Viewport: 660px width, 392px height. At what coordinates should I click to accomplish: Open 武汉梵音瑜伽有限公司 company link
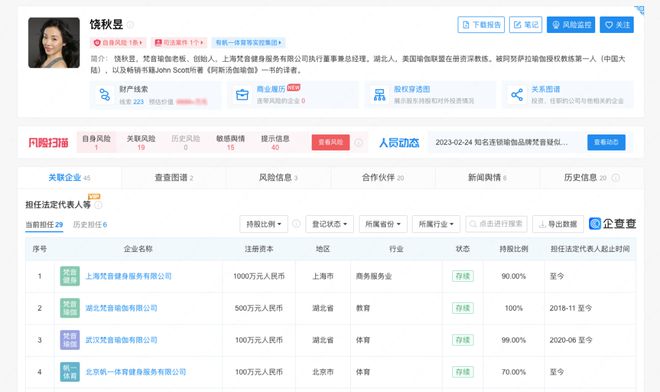[x=121, y=340]
